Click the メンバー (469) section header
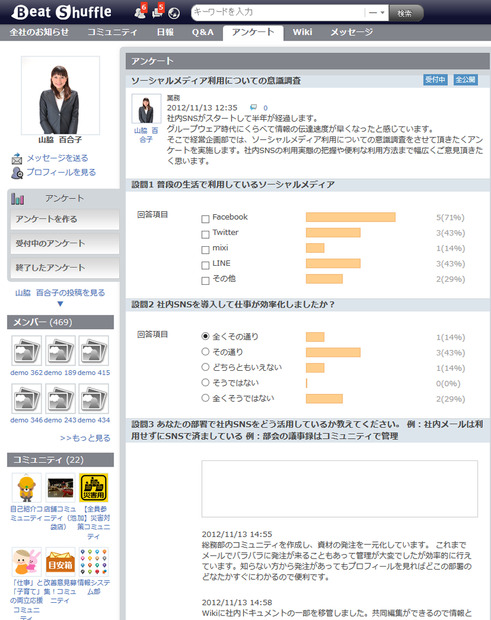Image resolution: width=491 pixels, height=620 pixels. (x=60, y=322)
